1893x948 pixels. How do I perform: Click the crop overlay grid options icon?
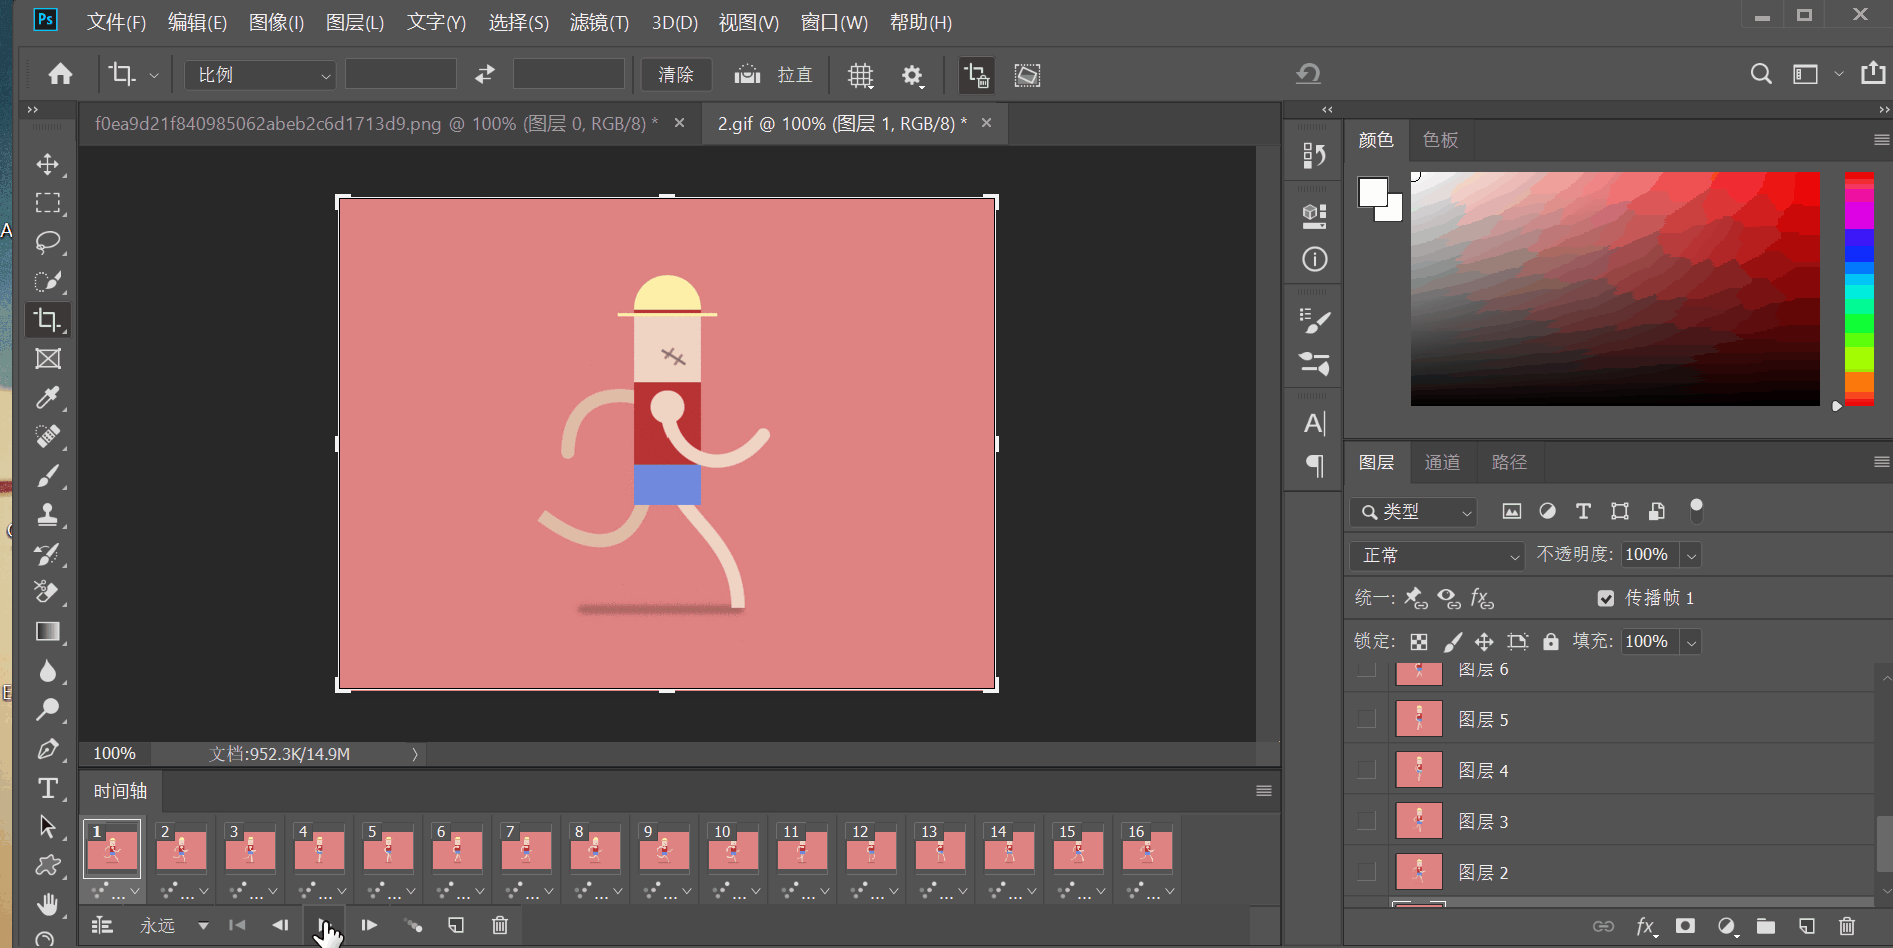click(860, 75)
